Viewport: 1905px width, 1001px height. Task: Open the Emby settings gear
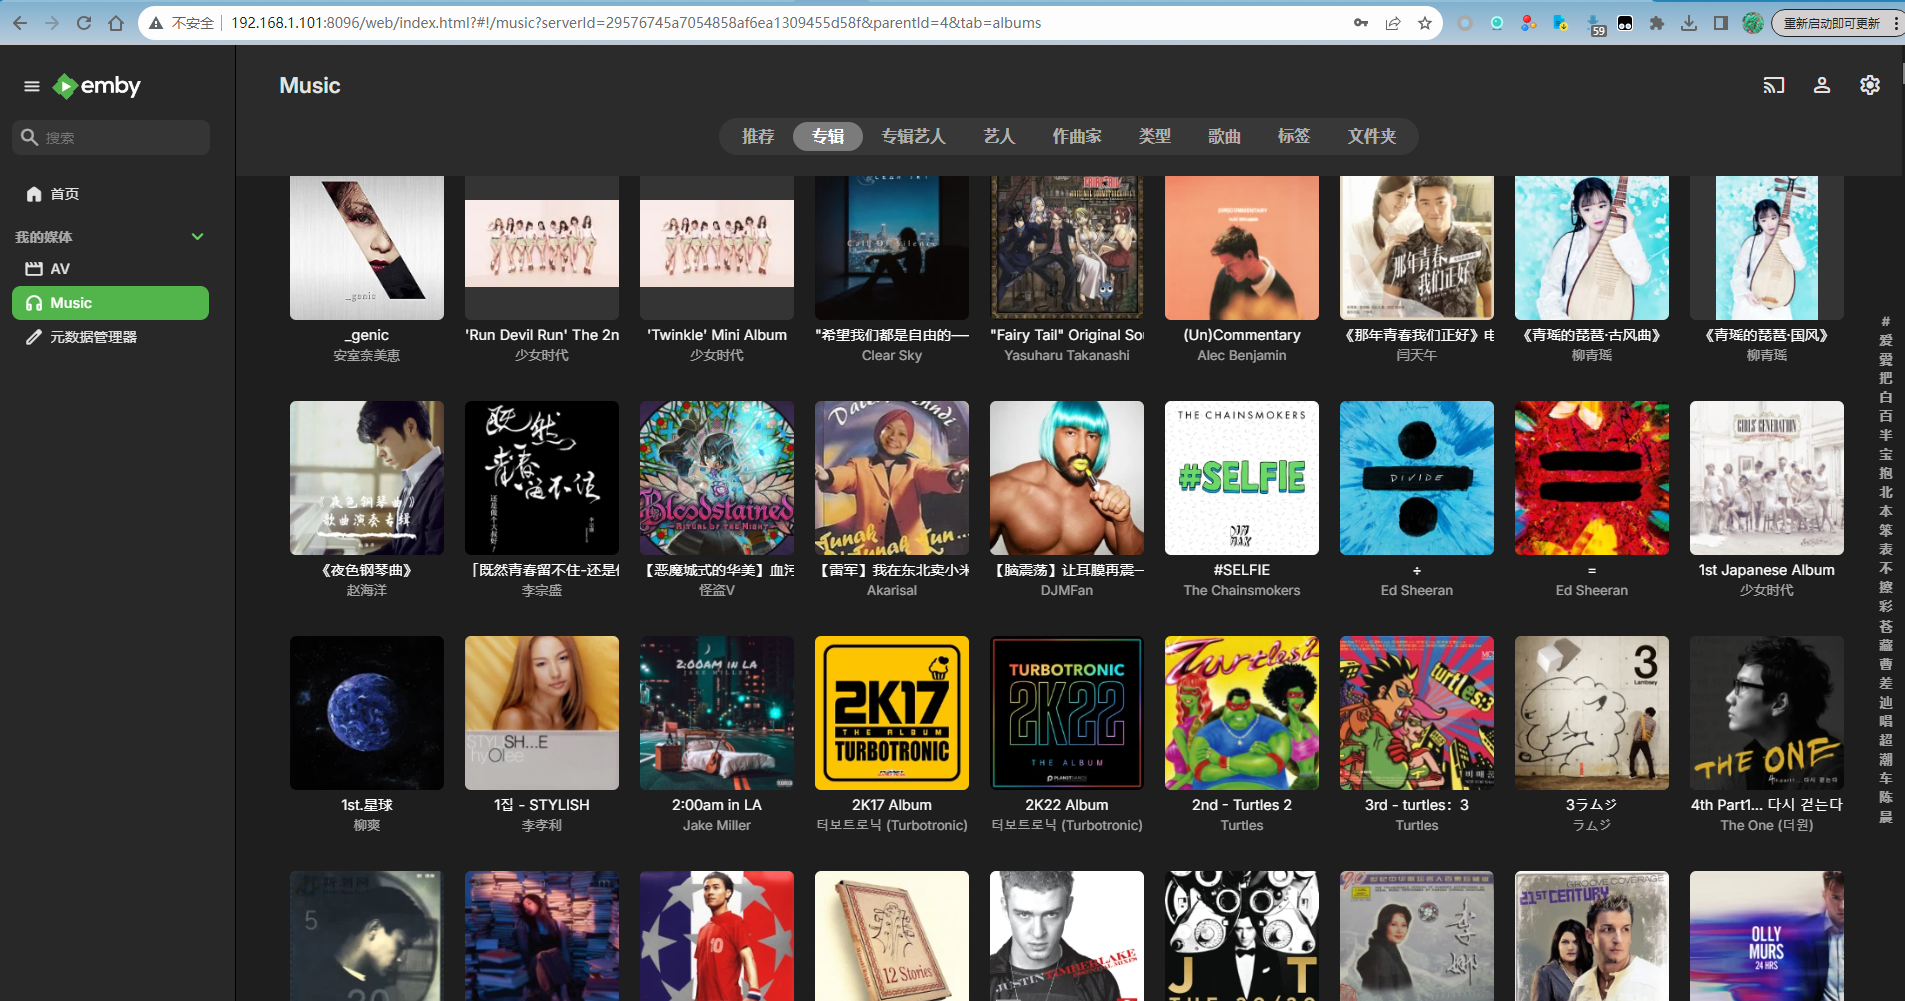[x=1870, y=86]
